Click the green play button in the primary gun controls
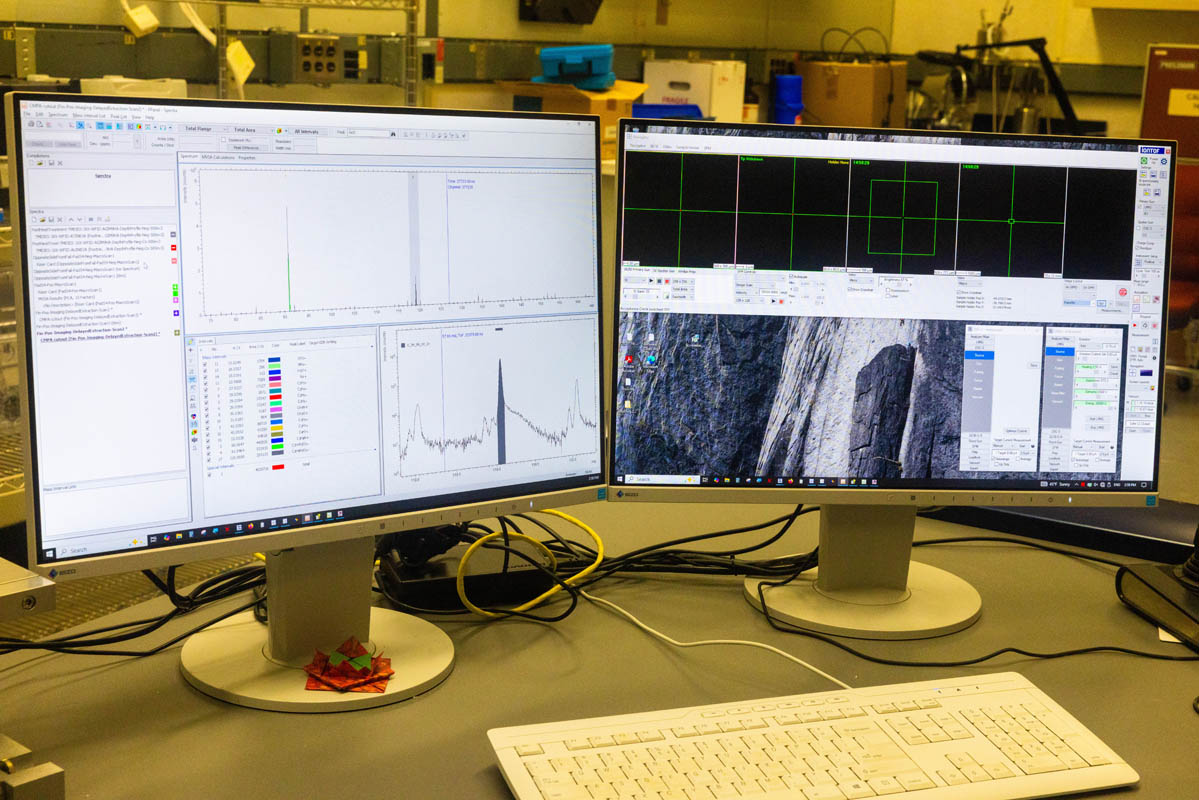 click(x=651, y=281)
